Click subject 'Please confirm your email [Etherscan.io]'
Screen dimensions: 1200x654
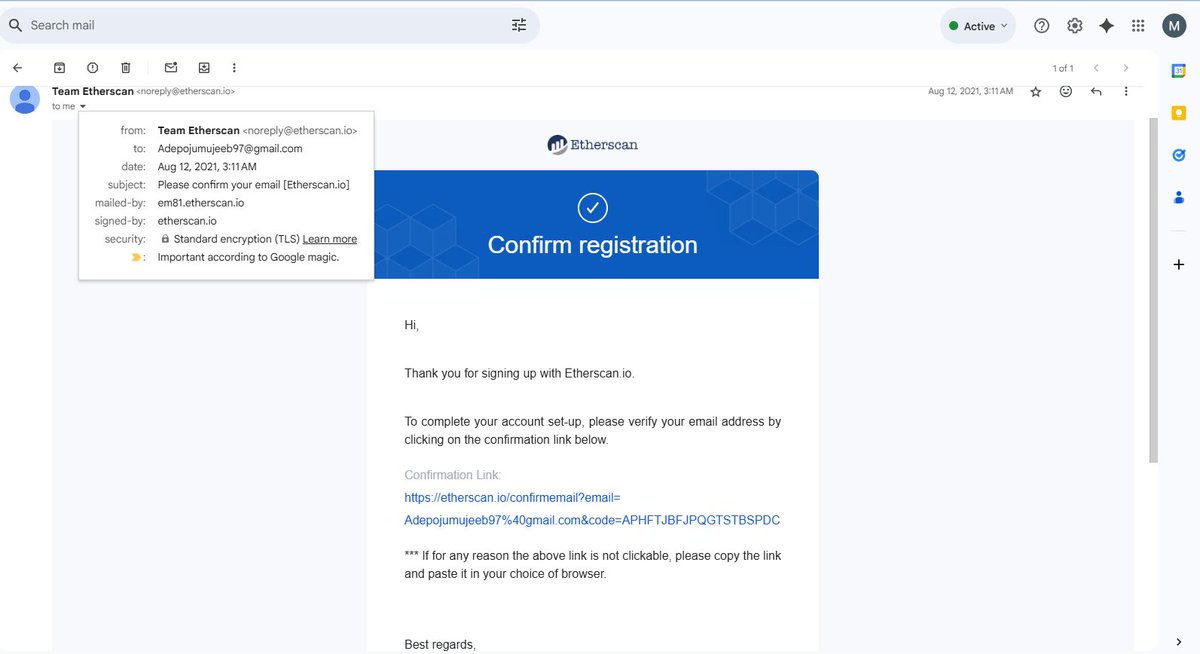click(x=254, y=185)
